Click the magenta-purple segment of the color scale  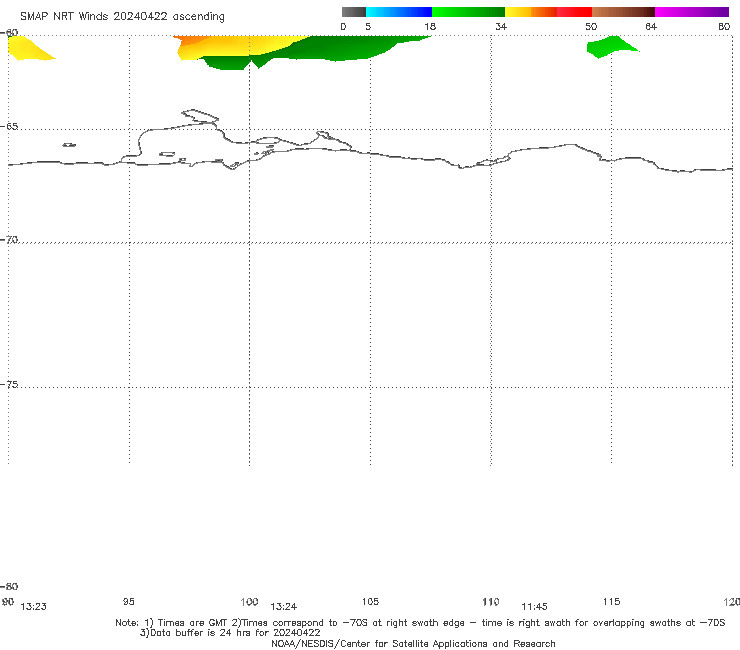pyautogui.click(x=691, y=12)
